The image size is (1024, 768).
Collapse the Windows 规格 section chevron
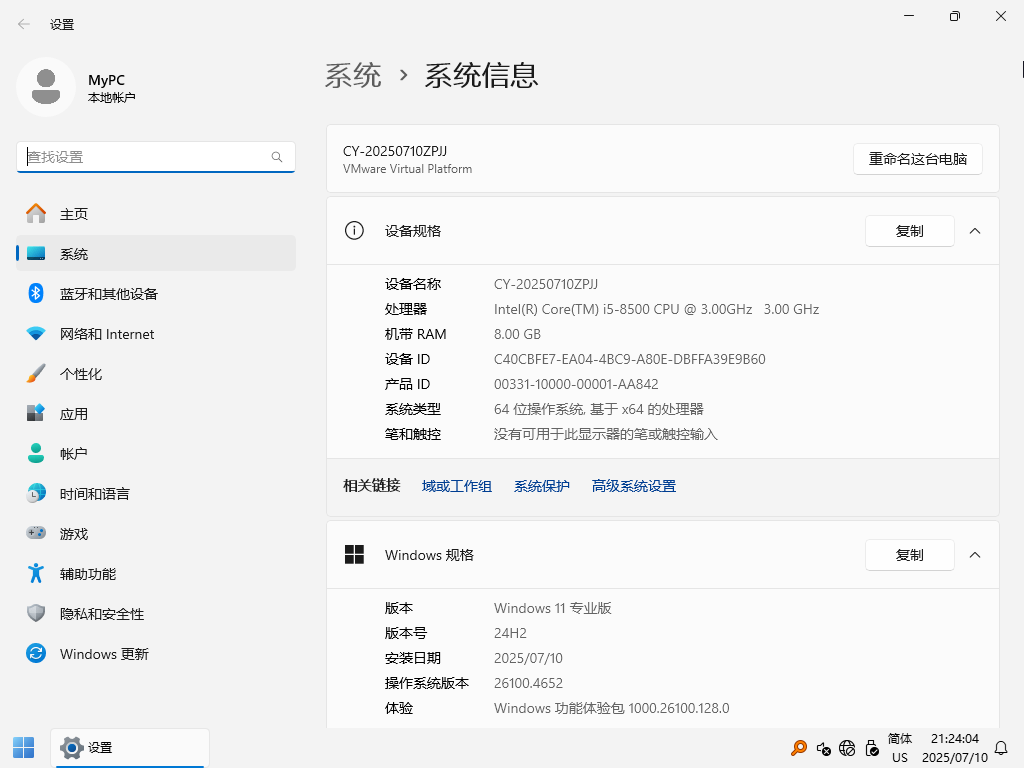coord(975,554)
